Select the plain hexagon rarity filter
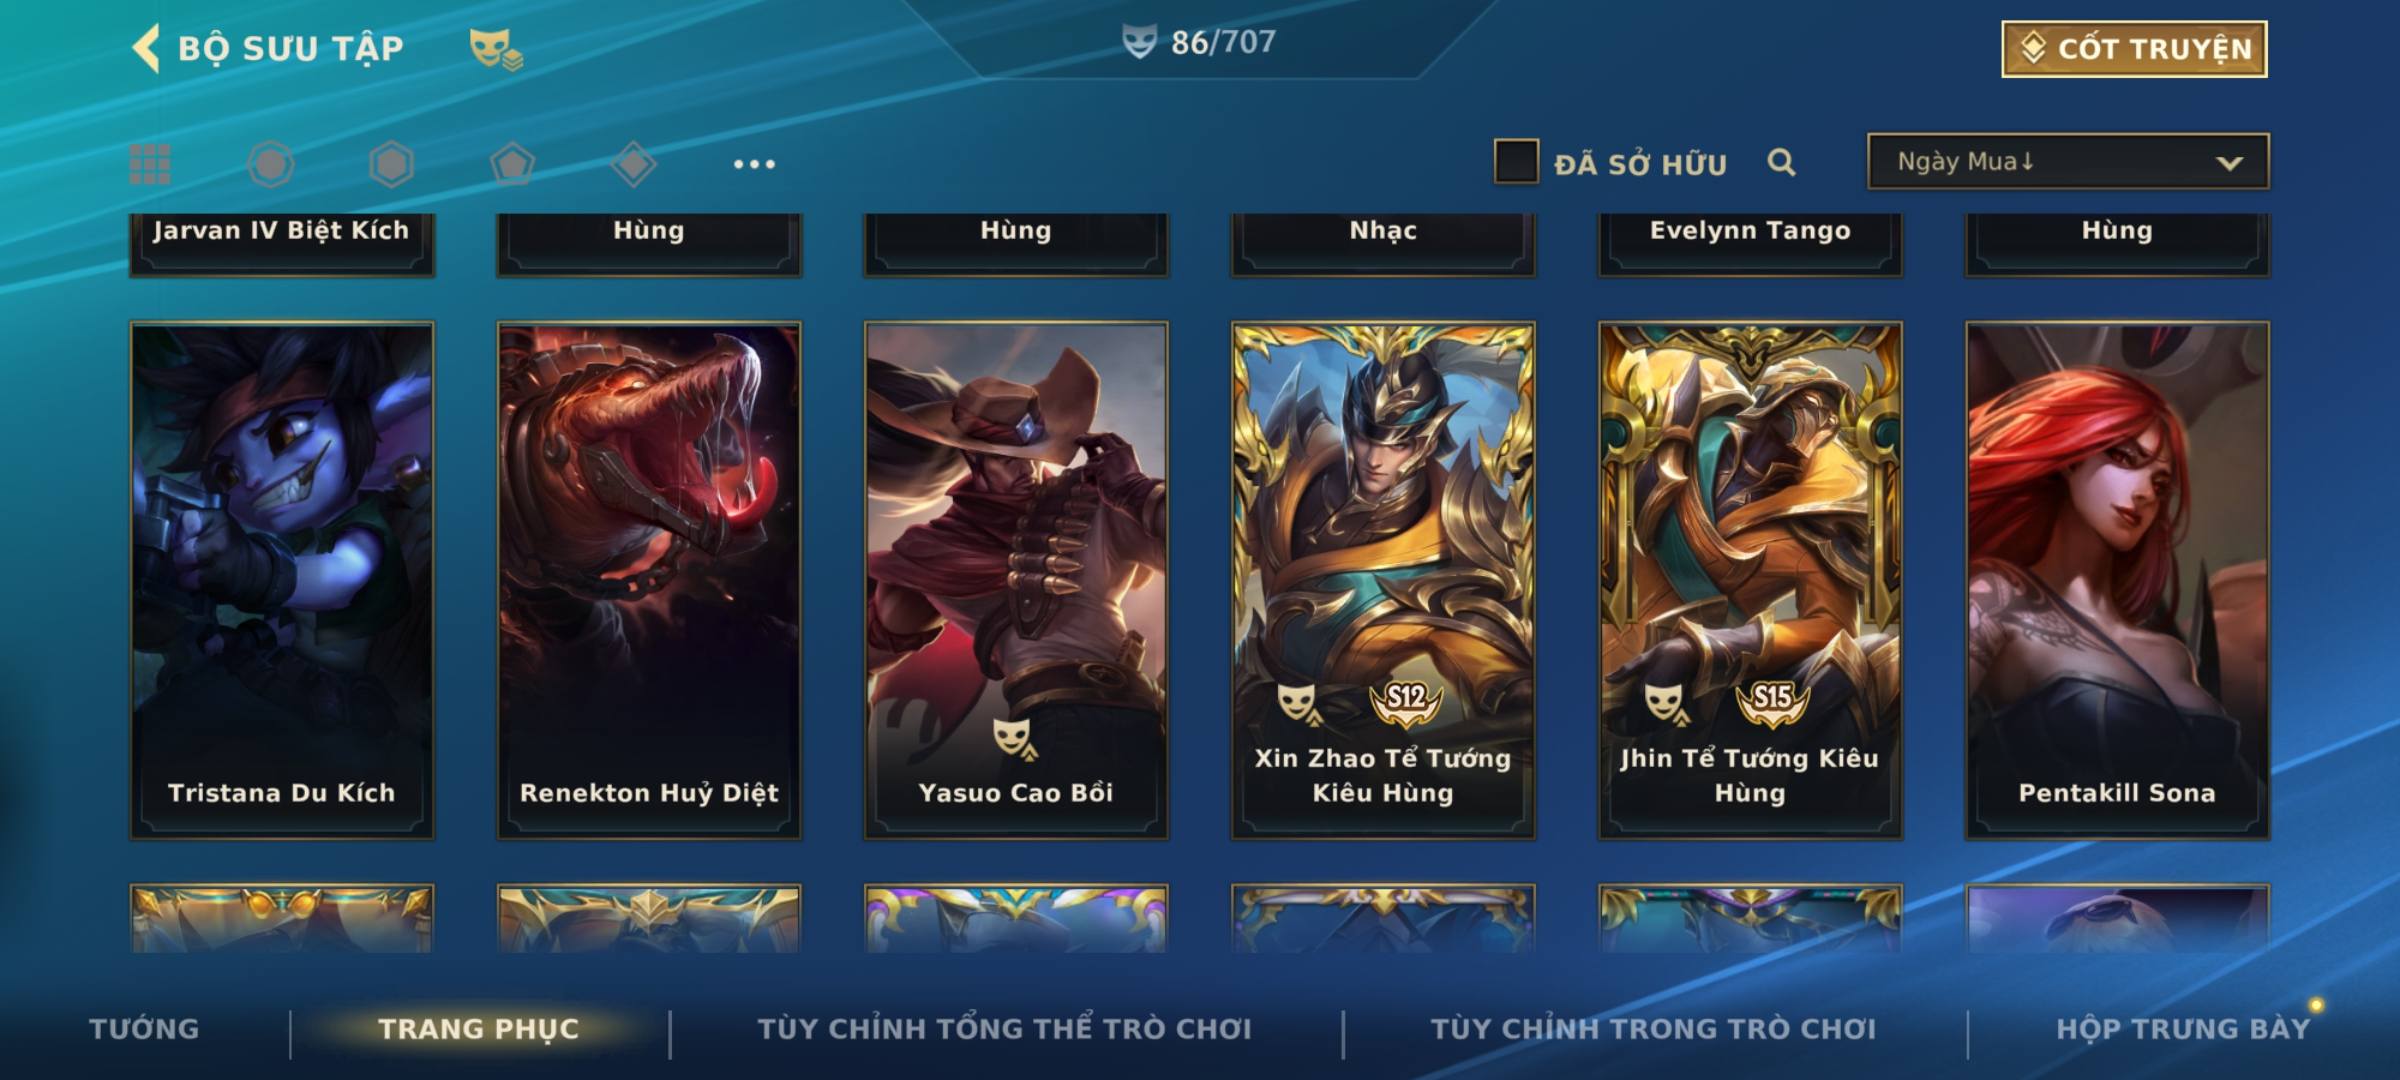Viewport: 2400px width, 1080px height. point(391,164)
